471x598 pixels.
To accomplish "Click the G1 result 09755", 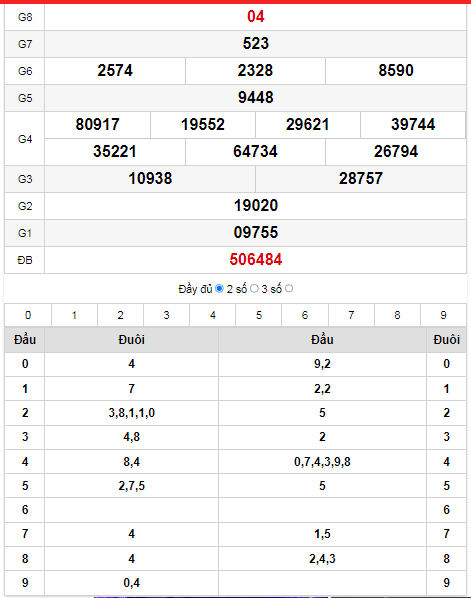I will (256, 233).
